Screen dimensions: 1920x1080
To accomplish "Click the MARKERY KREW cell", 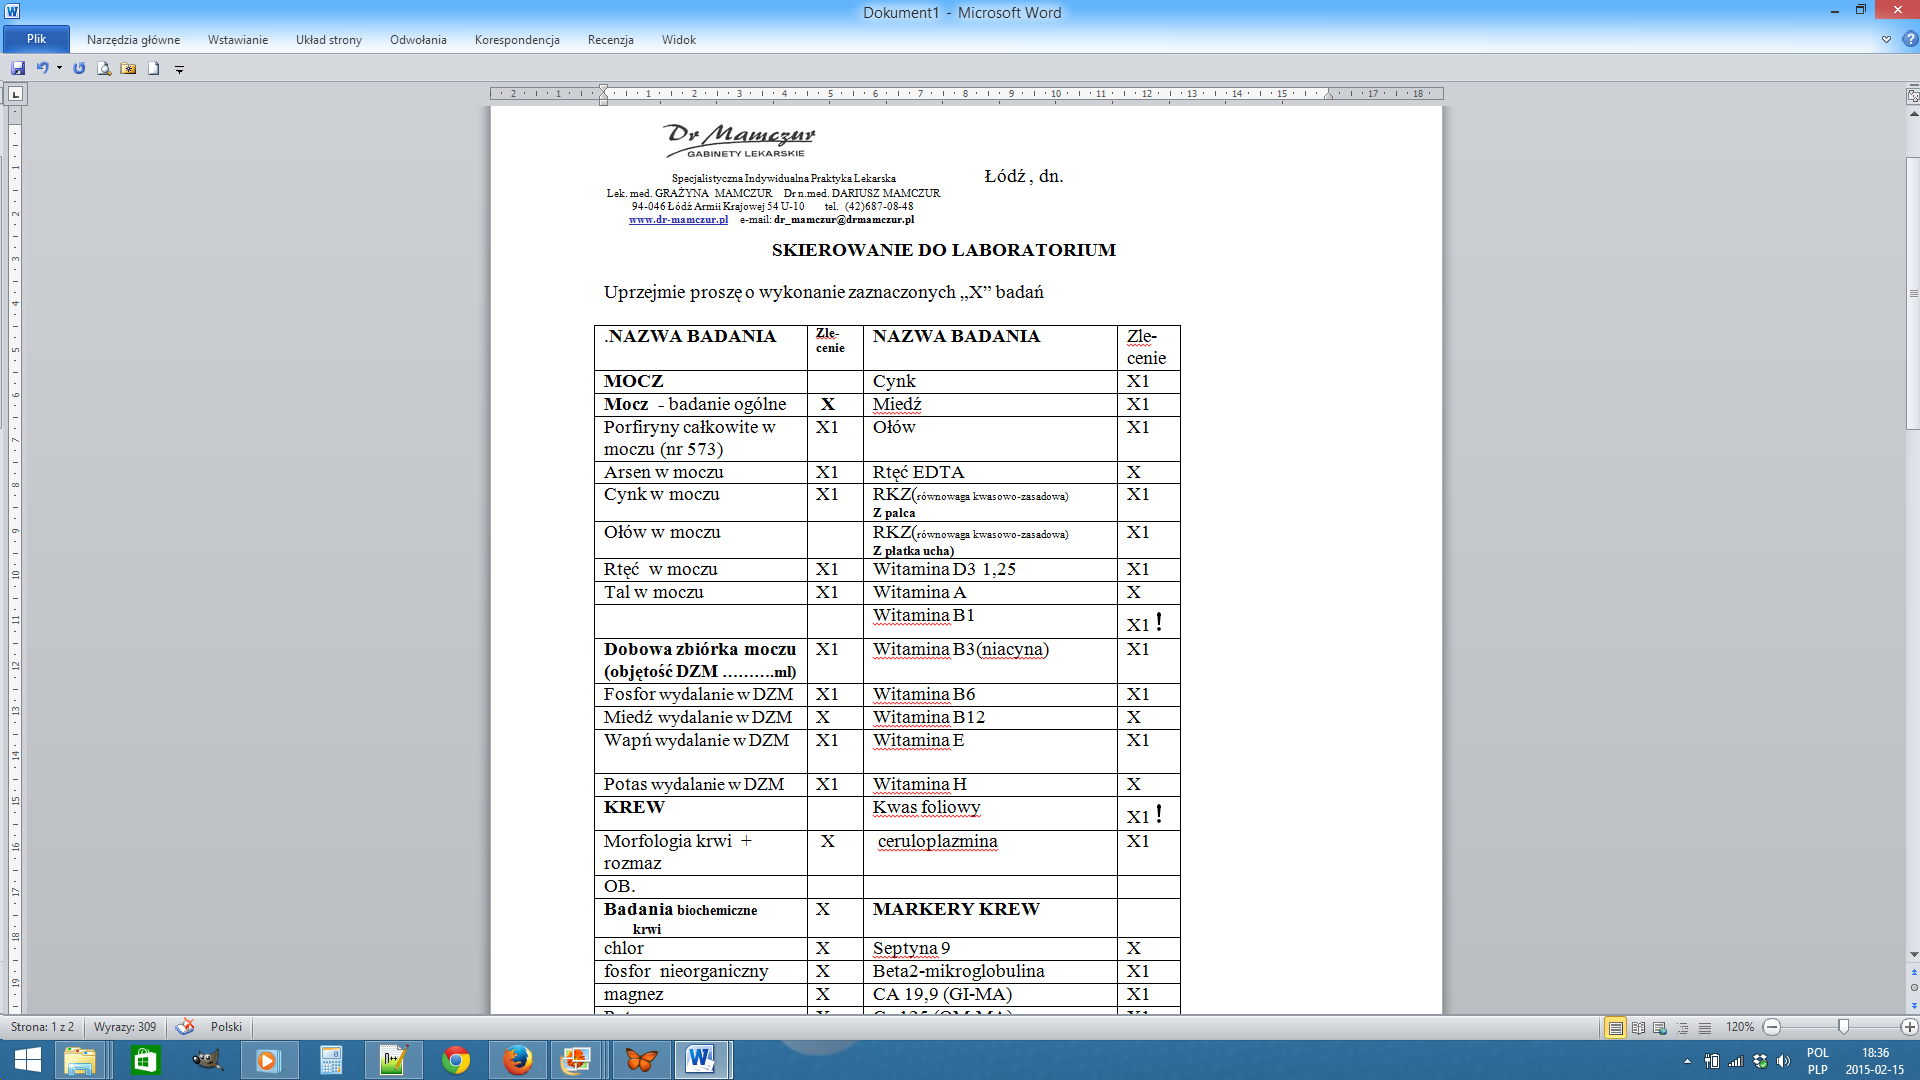I will (x=990, y=917).
